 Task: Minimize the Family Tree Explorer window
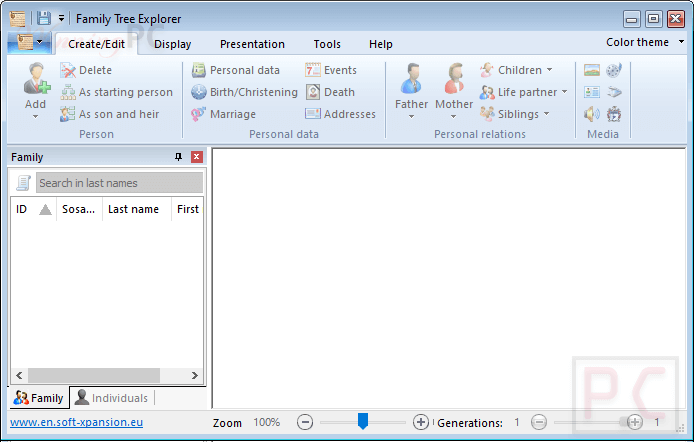coord(632,19)
